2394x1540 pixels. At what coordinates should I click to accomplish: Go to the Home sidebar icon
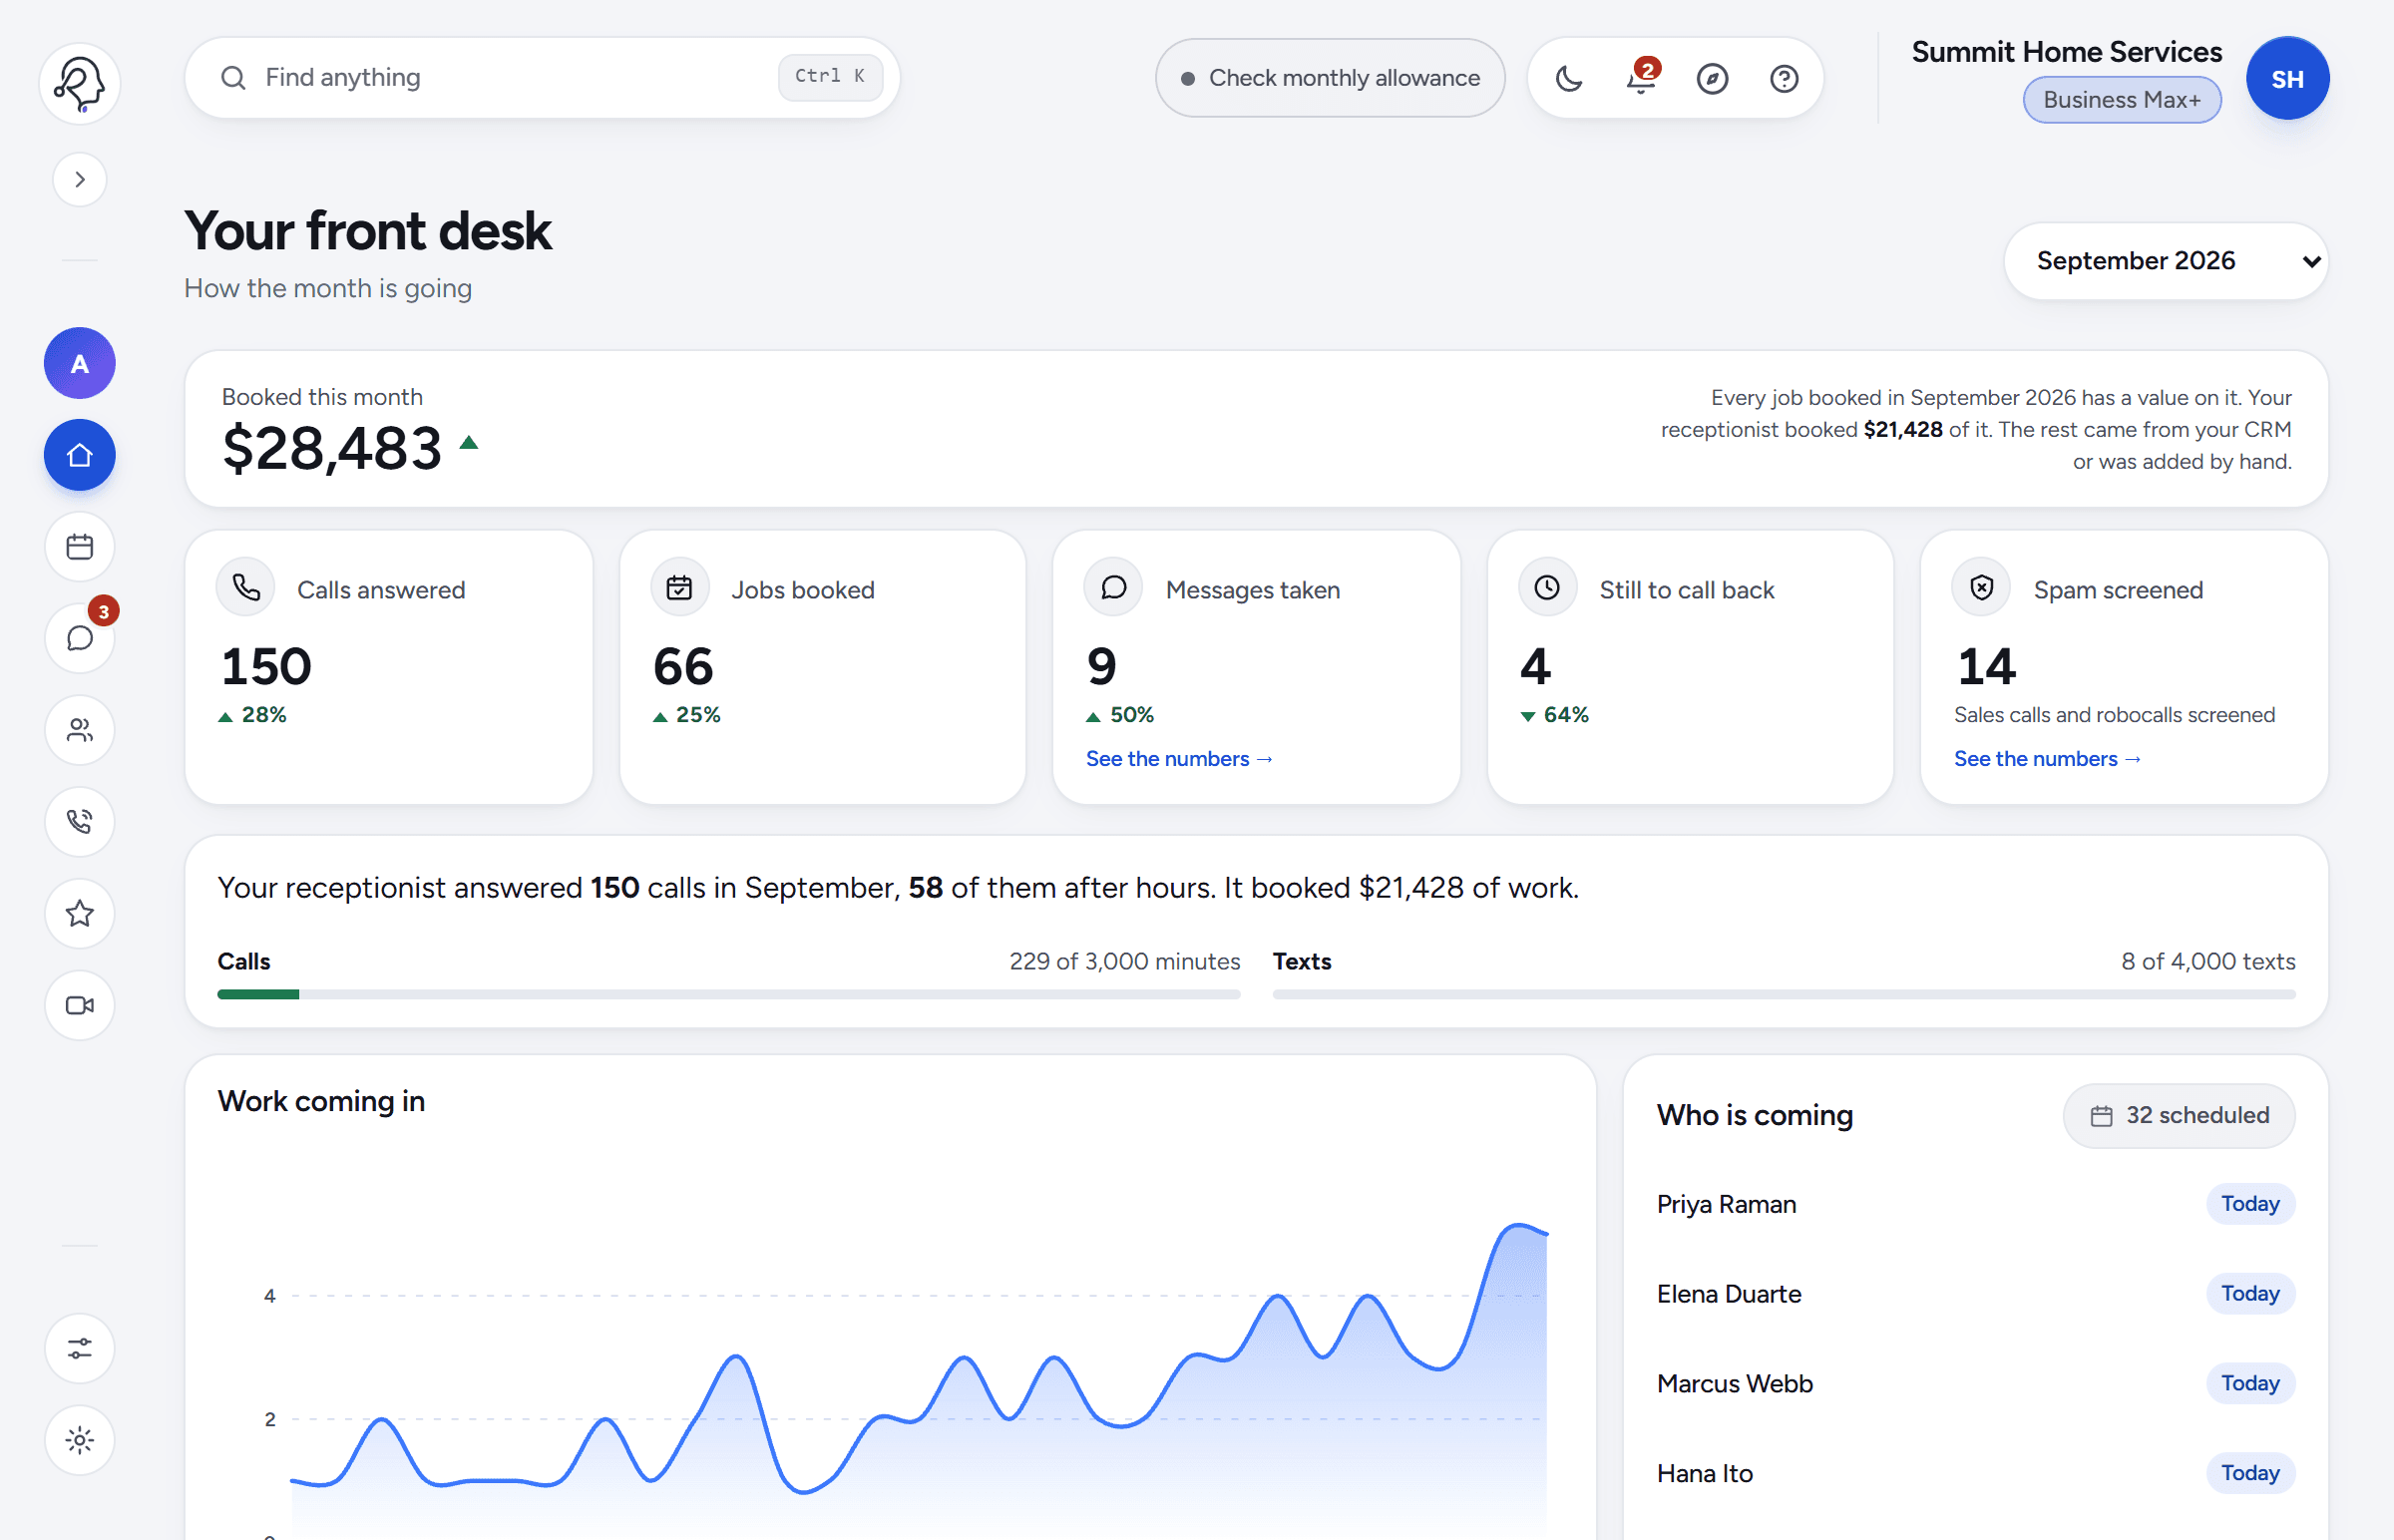click(80, 455)
